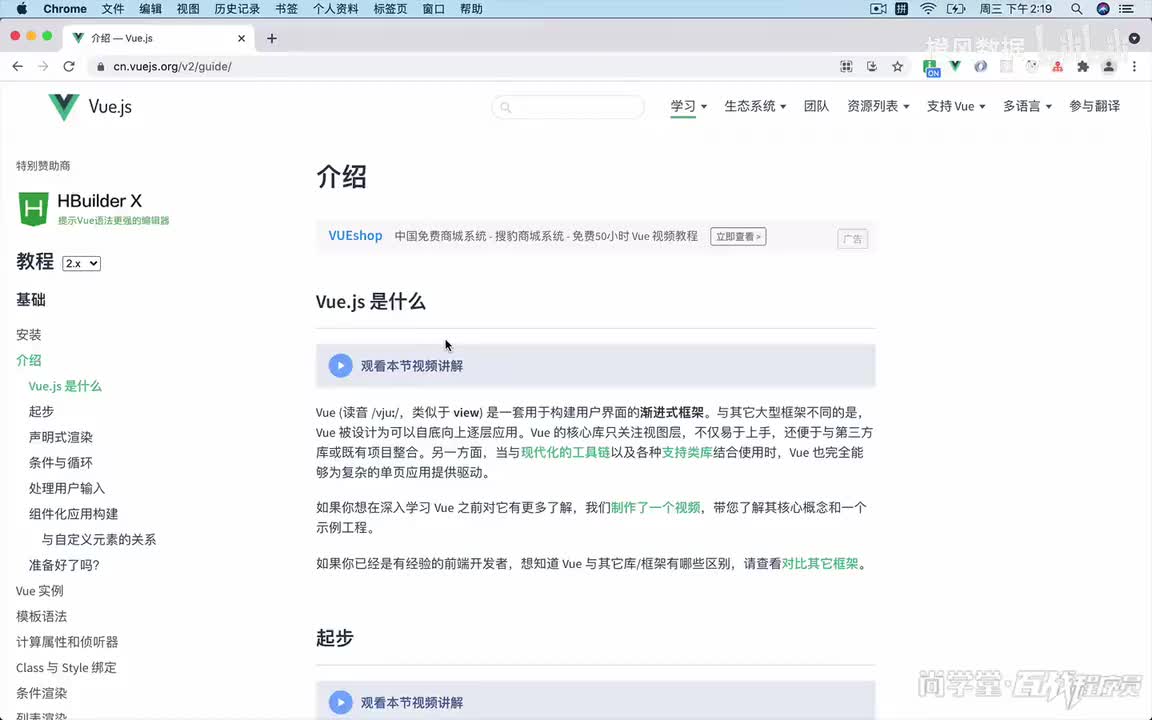The height and width of the screenshot is (720, 1152).
Task: Open the 视图 menu
Action: click(188, 9)
